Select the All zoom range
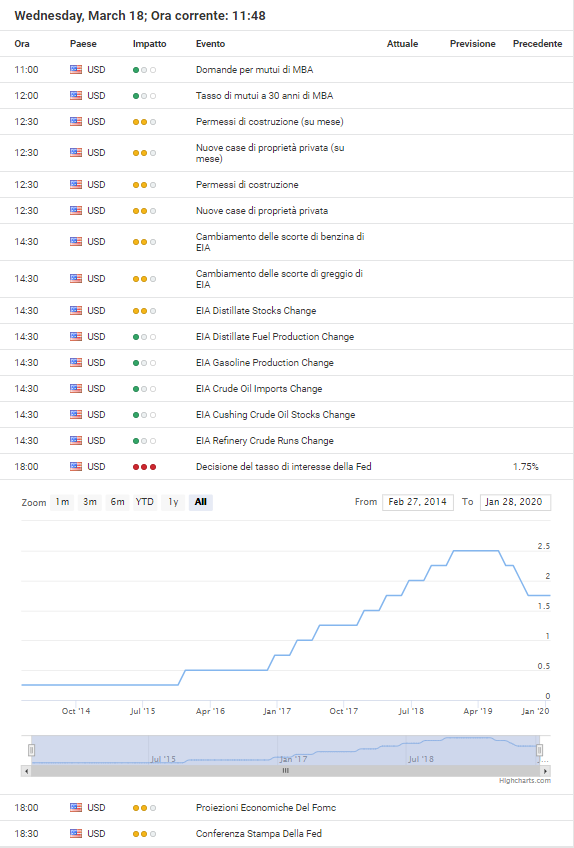 201,502
